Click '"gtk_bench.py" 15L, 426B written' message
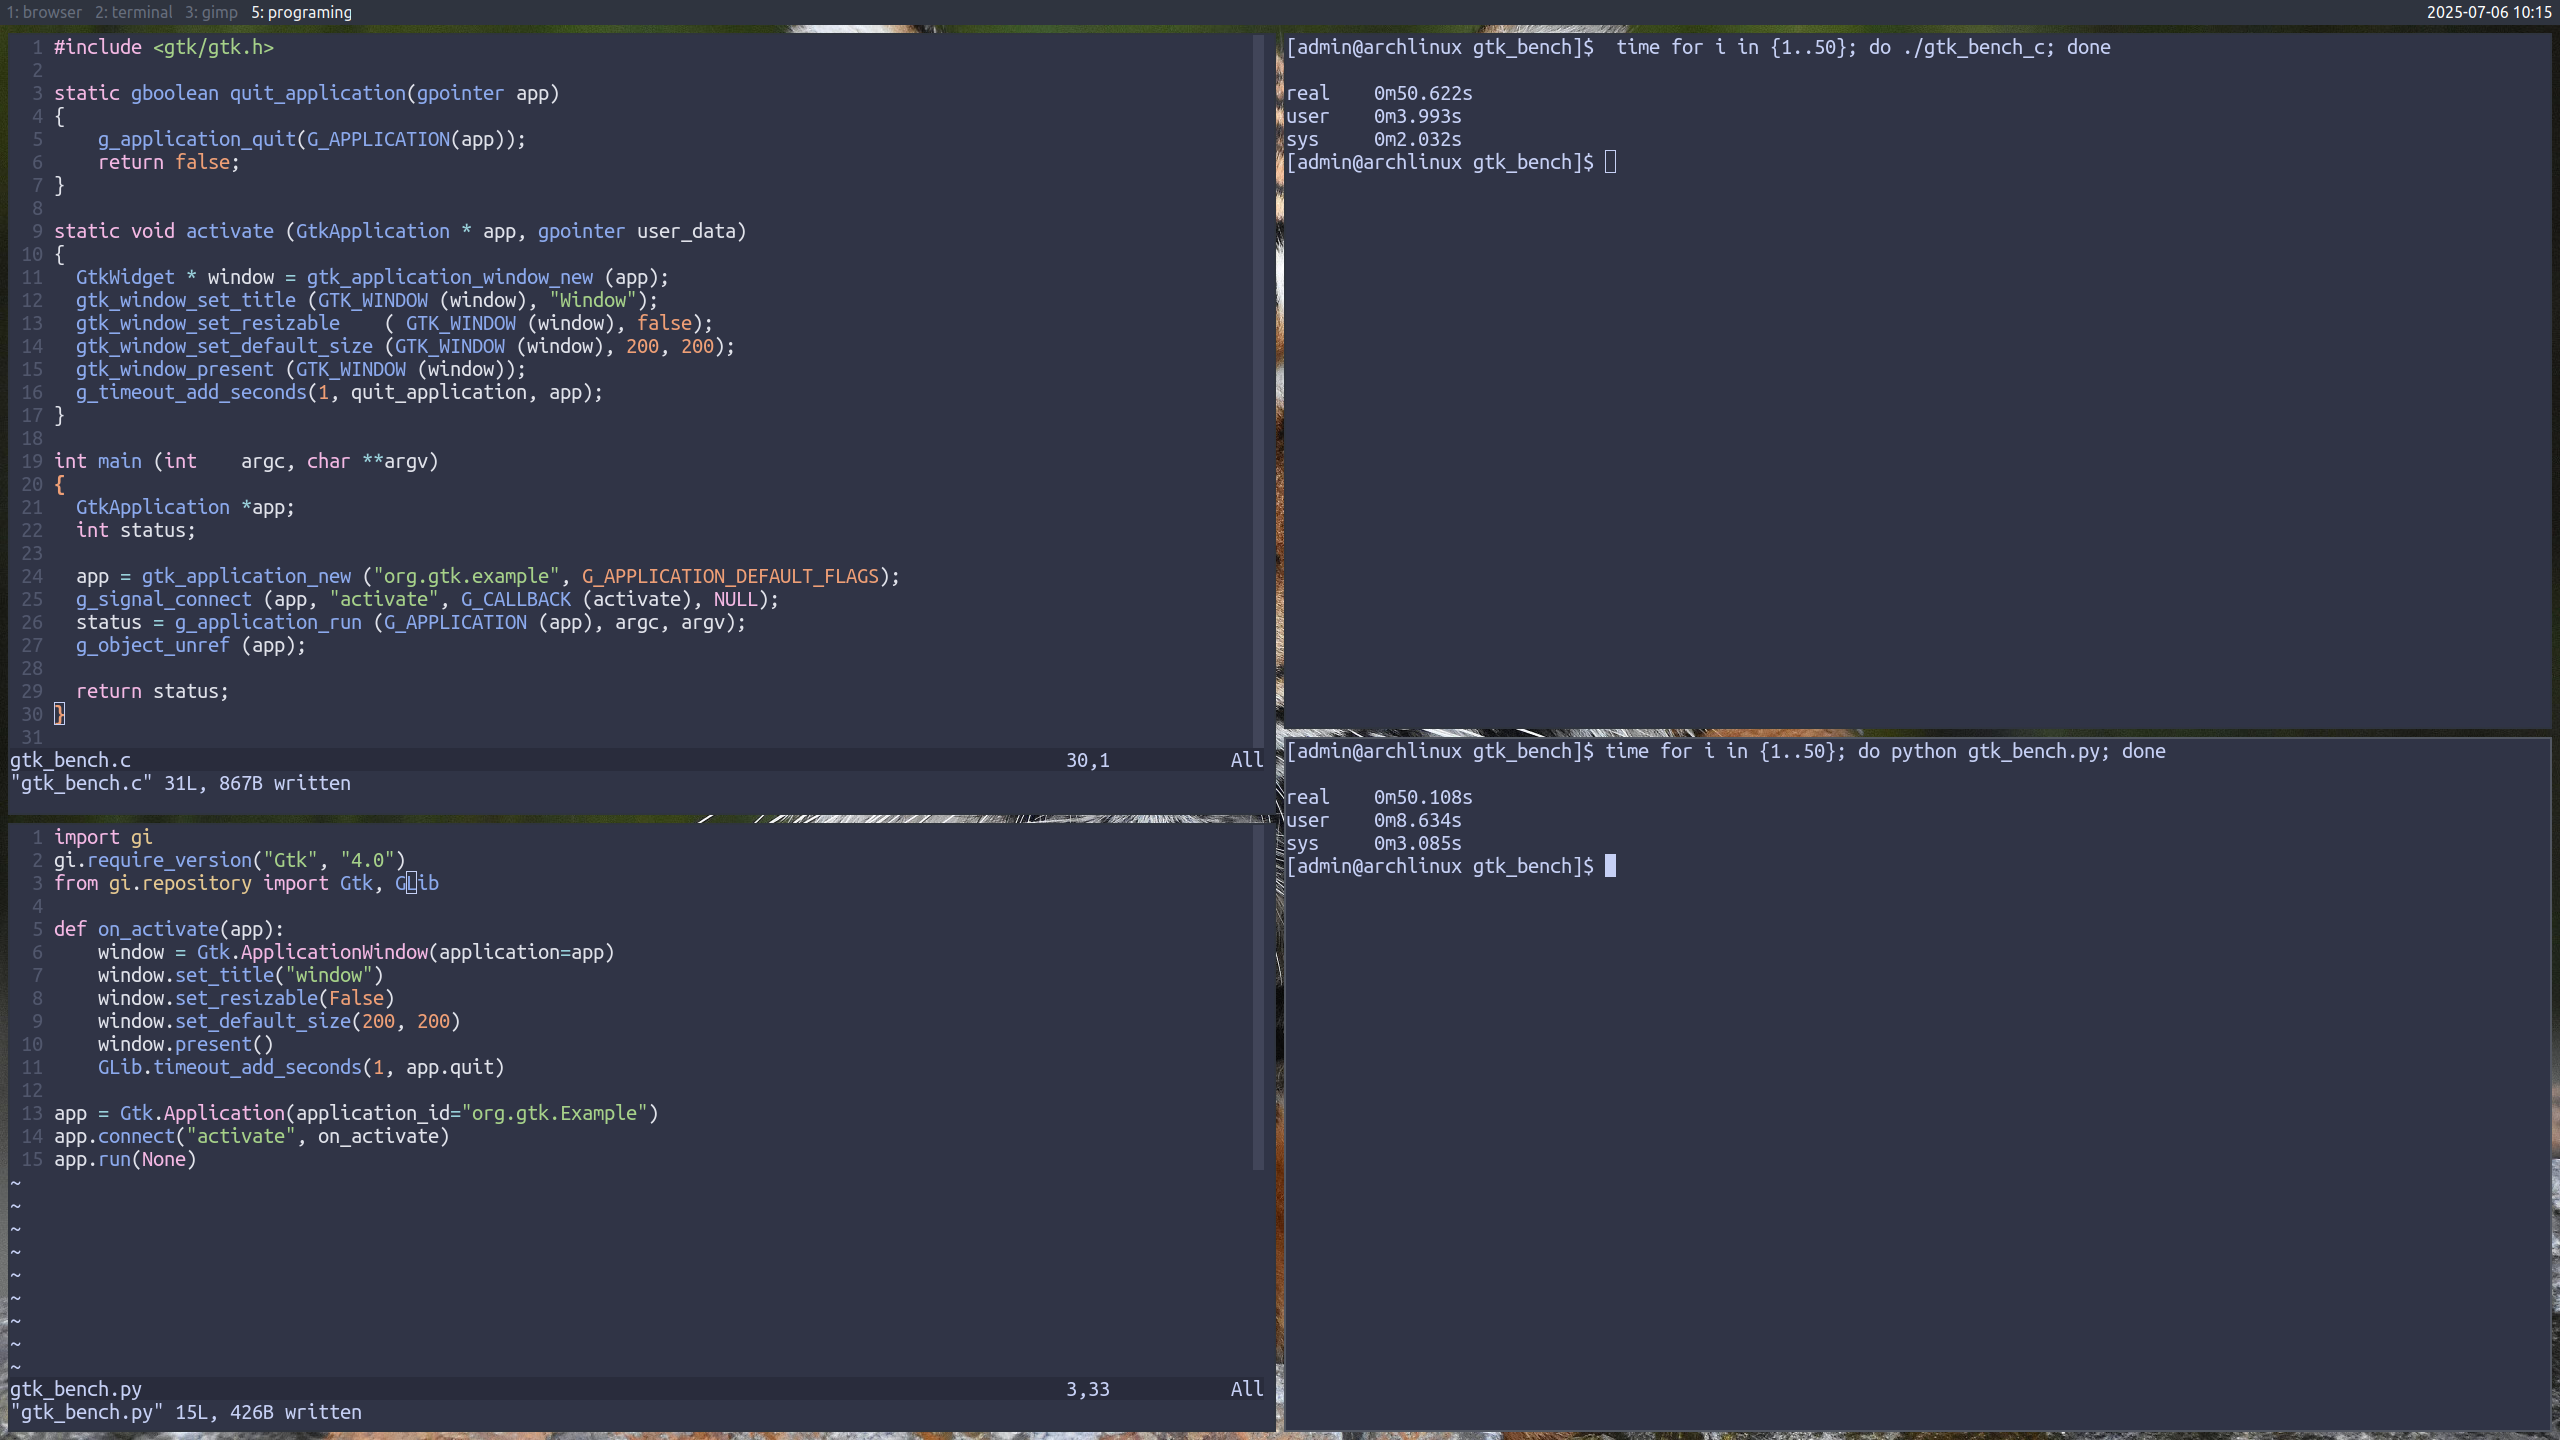This screenshot has height=1440, width=2560. pos(186,1412)
